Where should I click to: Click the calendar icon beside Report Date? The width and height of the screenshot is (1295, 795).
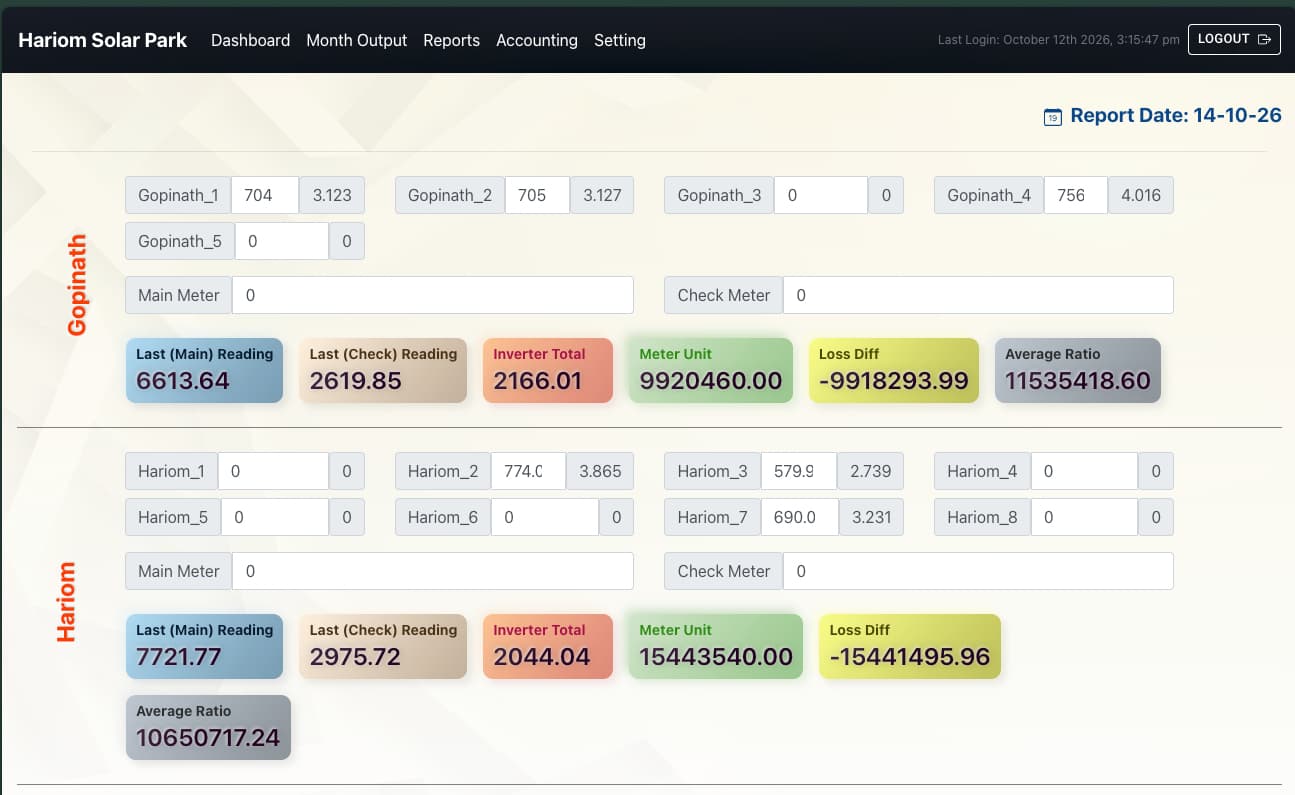click(1052, 117)
